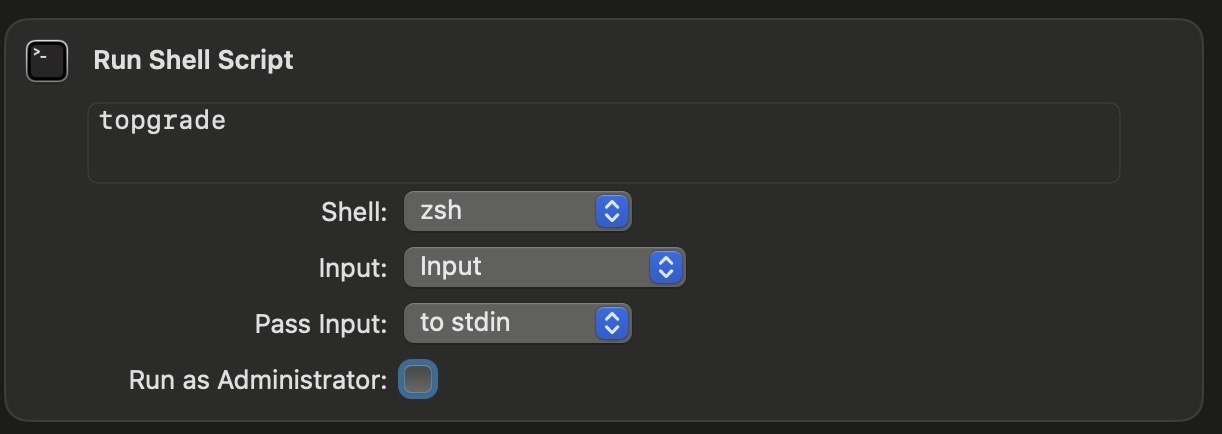Select the Run Shell Script action title
Viewport: 1222px width, 434px height.
[x=193, y=60]
